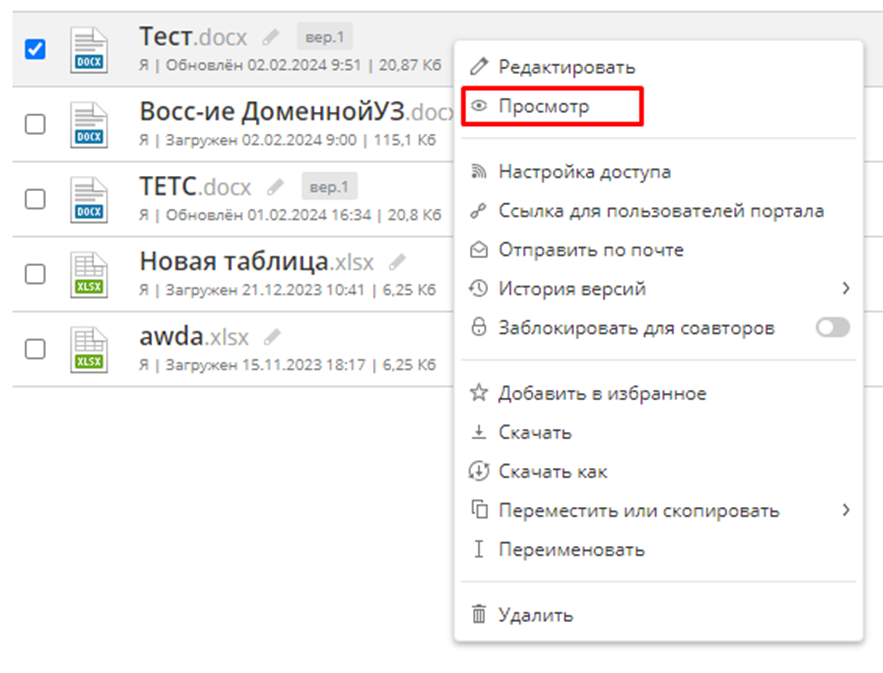Viewport: 883px width, 673px height.
Task: Click the pencil icon next to awda.xlsx
Action: point(272,337)
